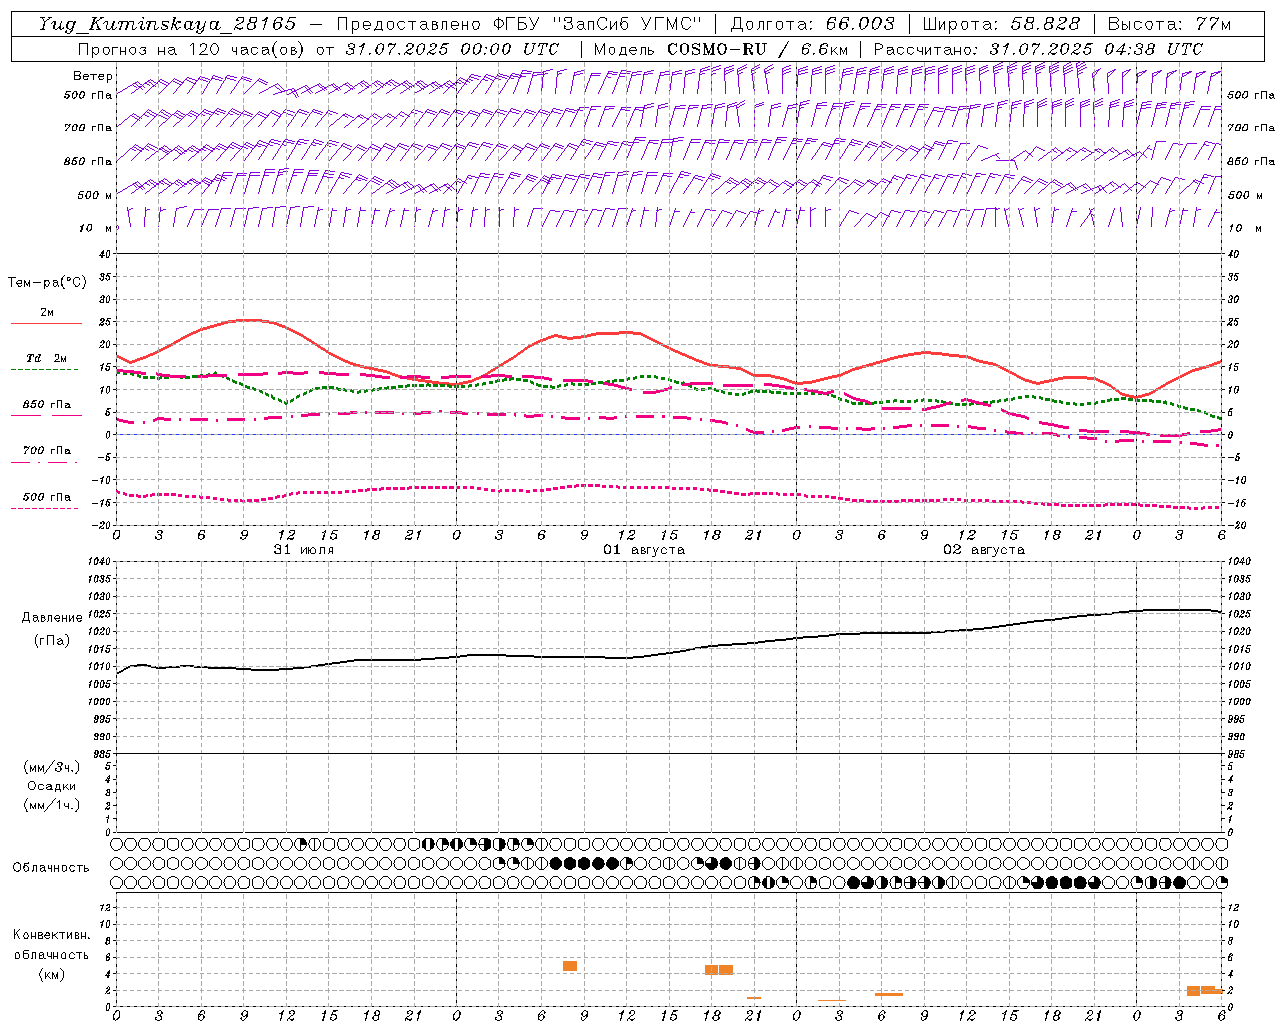This screenshot has width=1280, height=1024.
Task: Click the '(мм/1ч.)' precipitation unit label
Action: pos(52,805)
